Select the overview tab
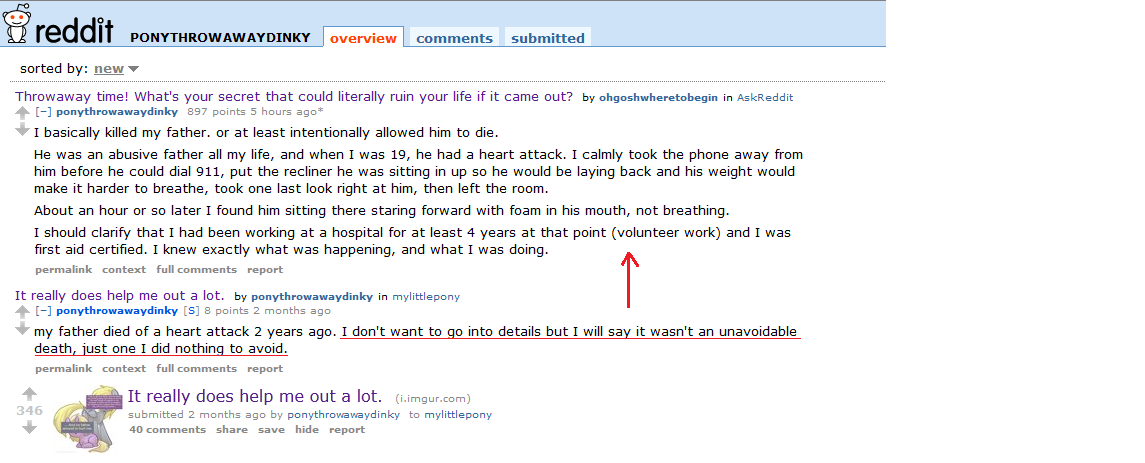The image size is (1145, 463). (x=363, y=38)
